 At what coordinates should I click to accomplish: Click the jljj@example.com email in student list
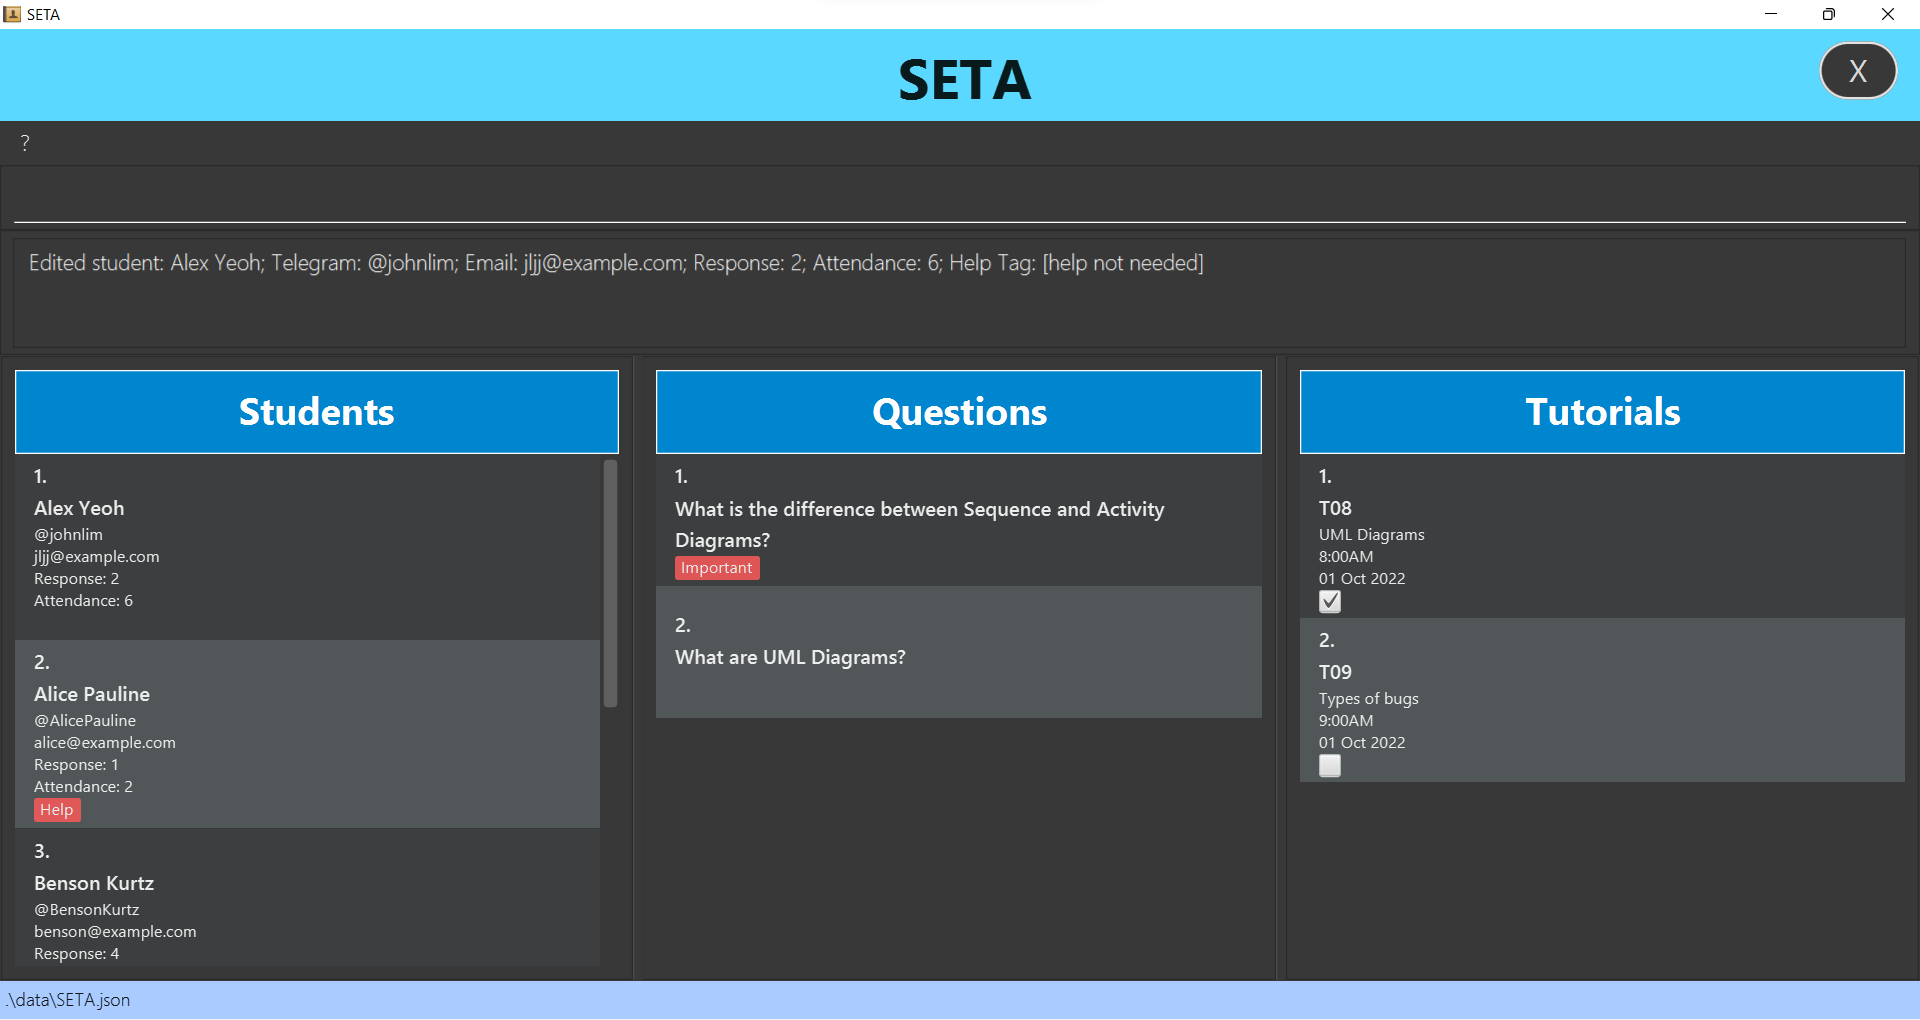click(97, 557)
